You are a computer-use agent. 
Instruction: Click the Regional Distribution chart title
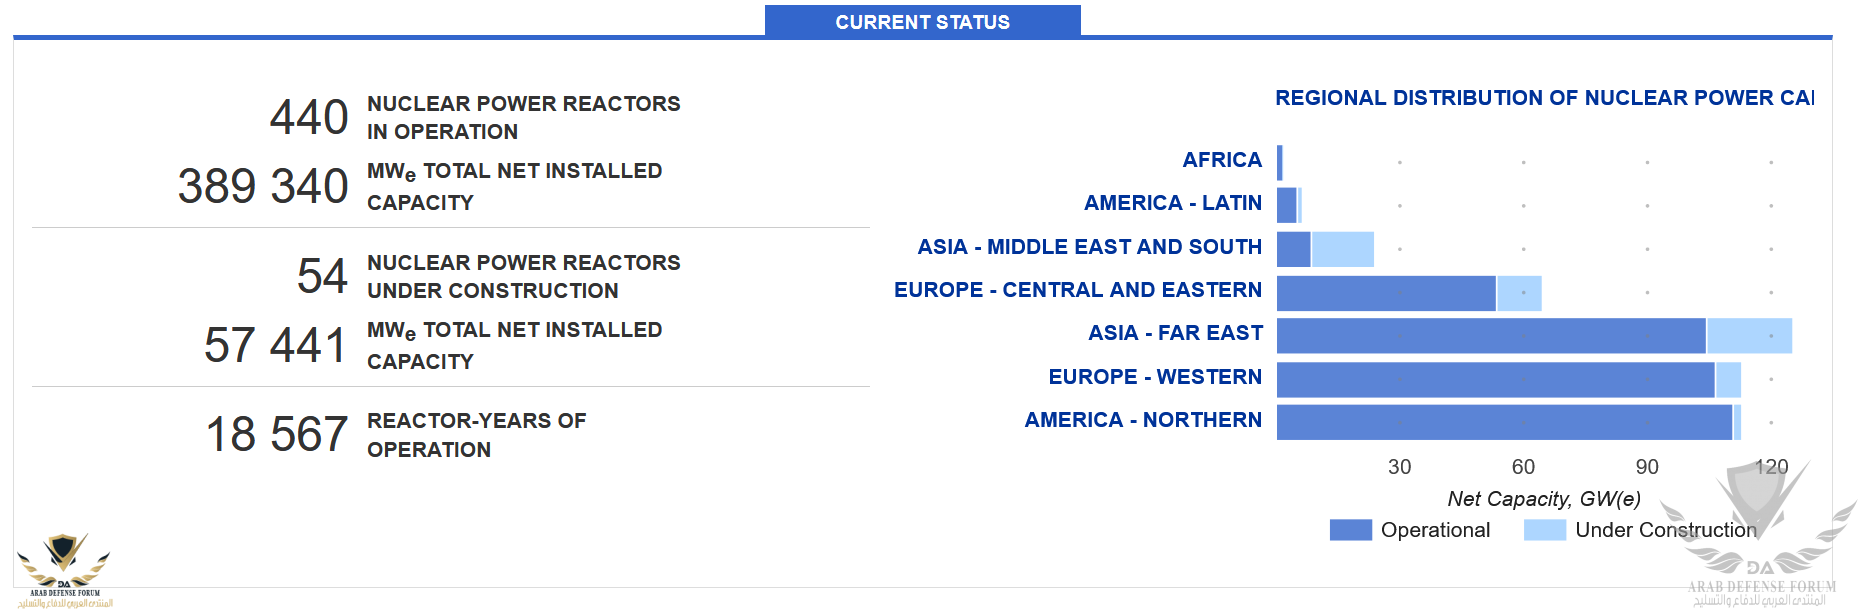click(x=1543, y=98)
